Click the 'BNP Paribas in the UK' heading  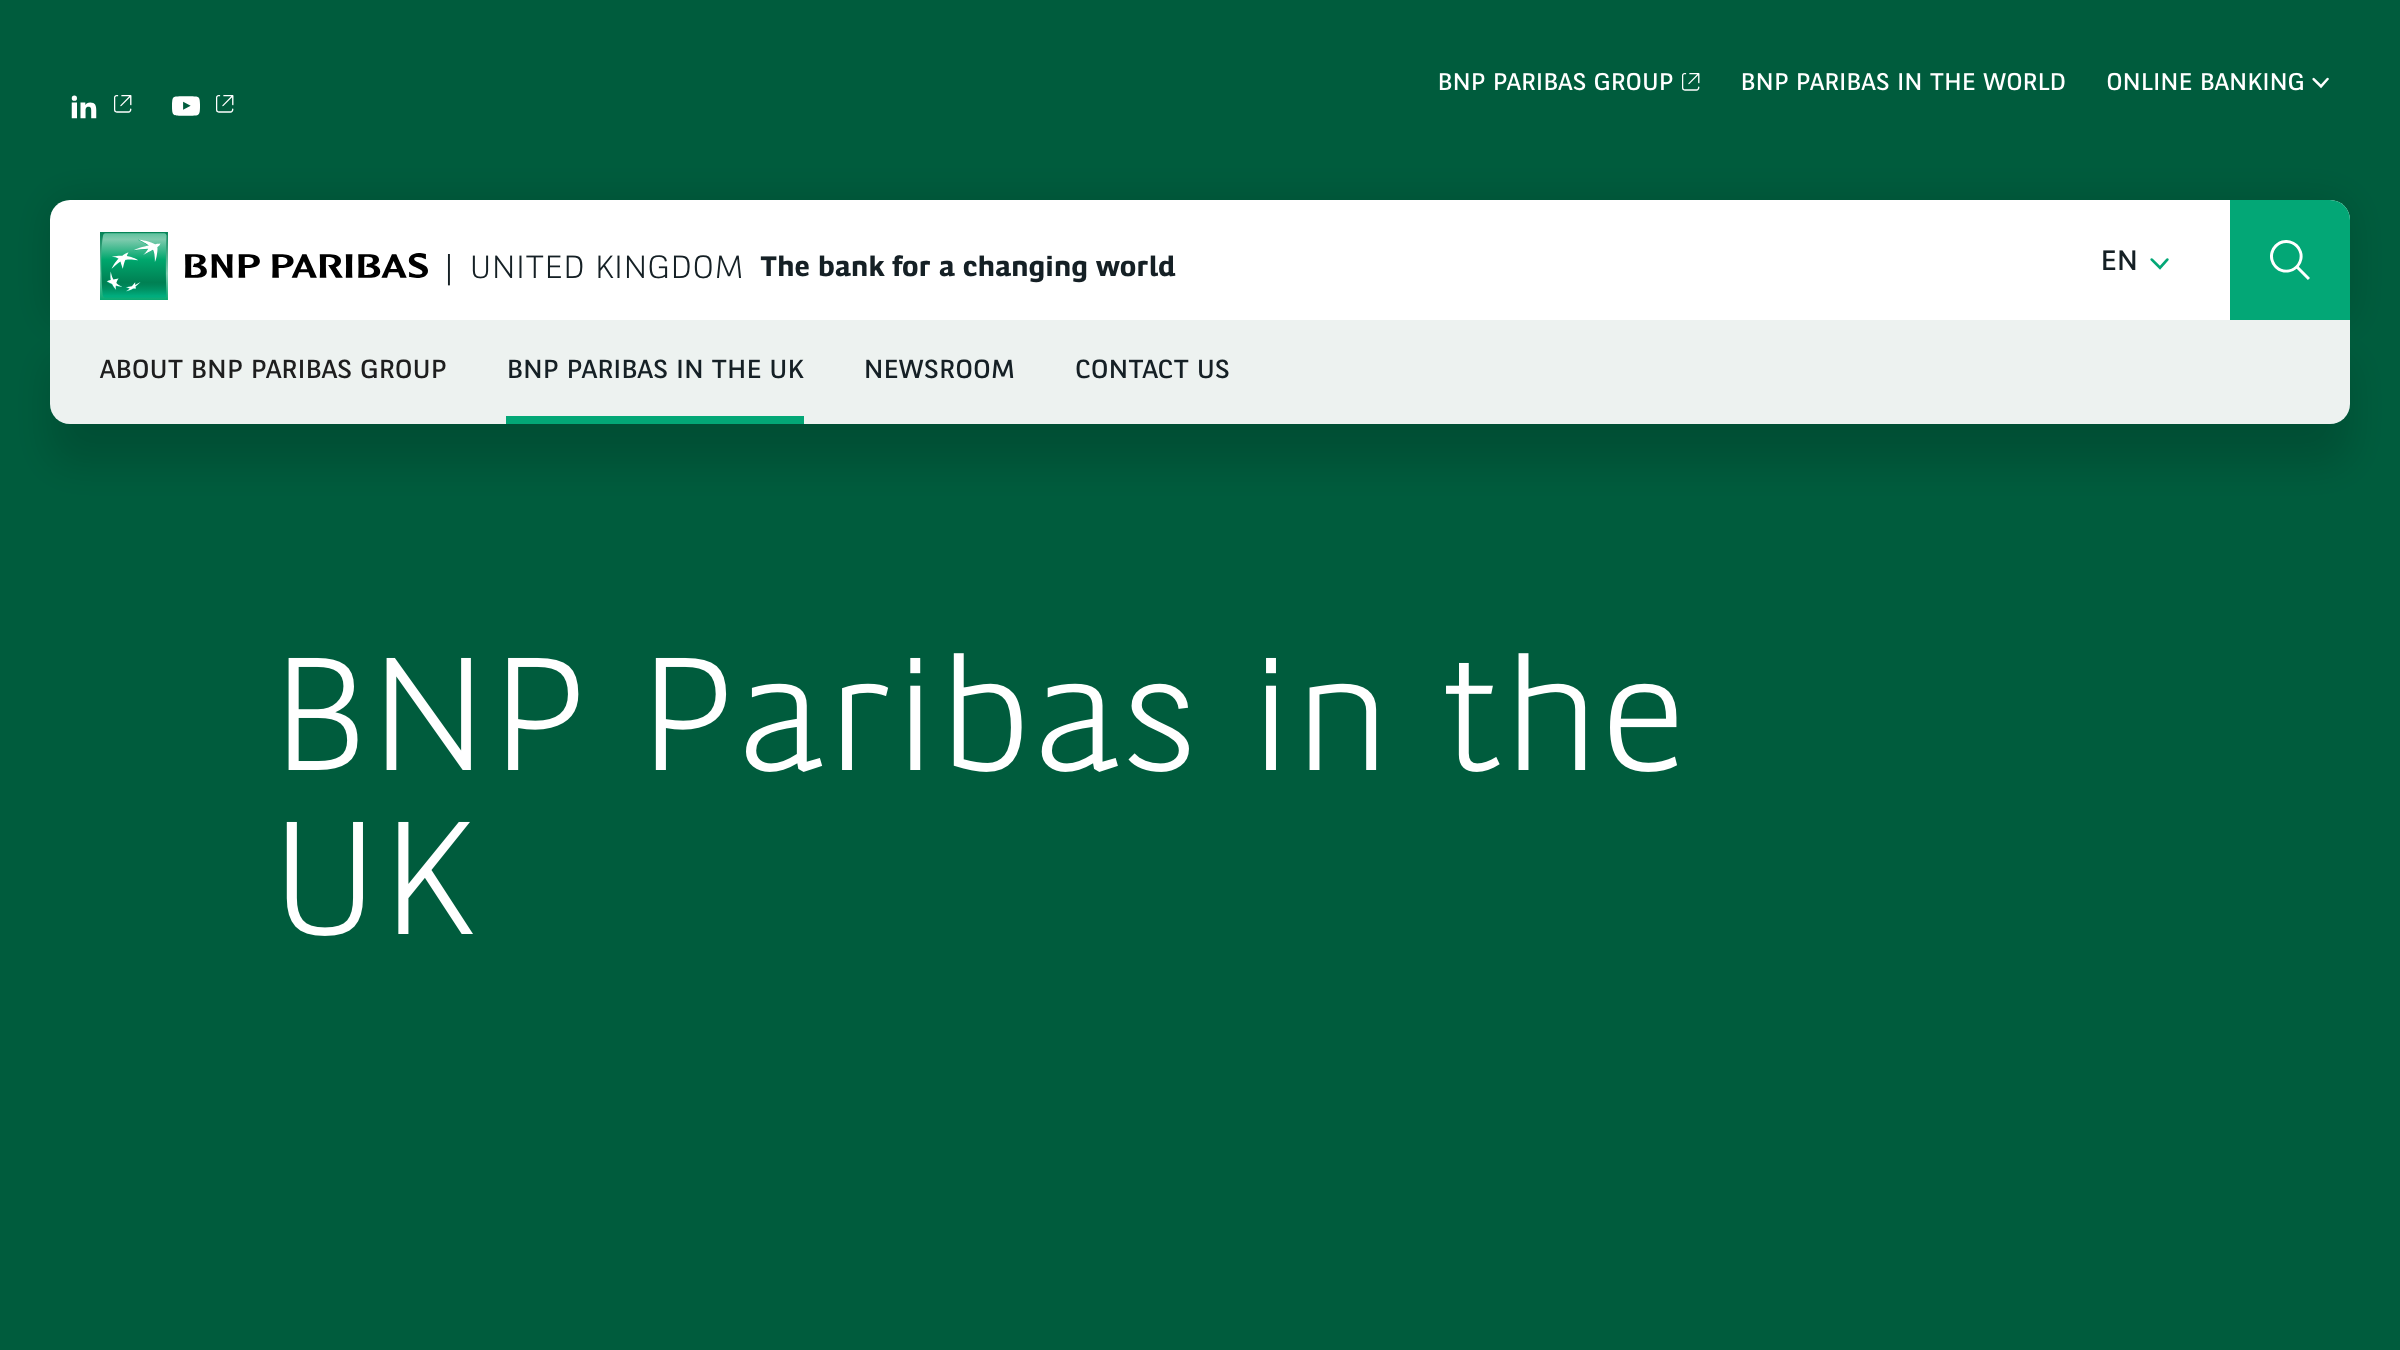[x=980, y=795]
